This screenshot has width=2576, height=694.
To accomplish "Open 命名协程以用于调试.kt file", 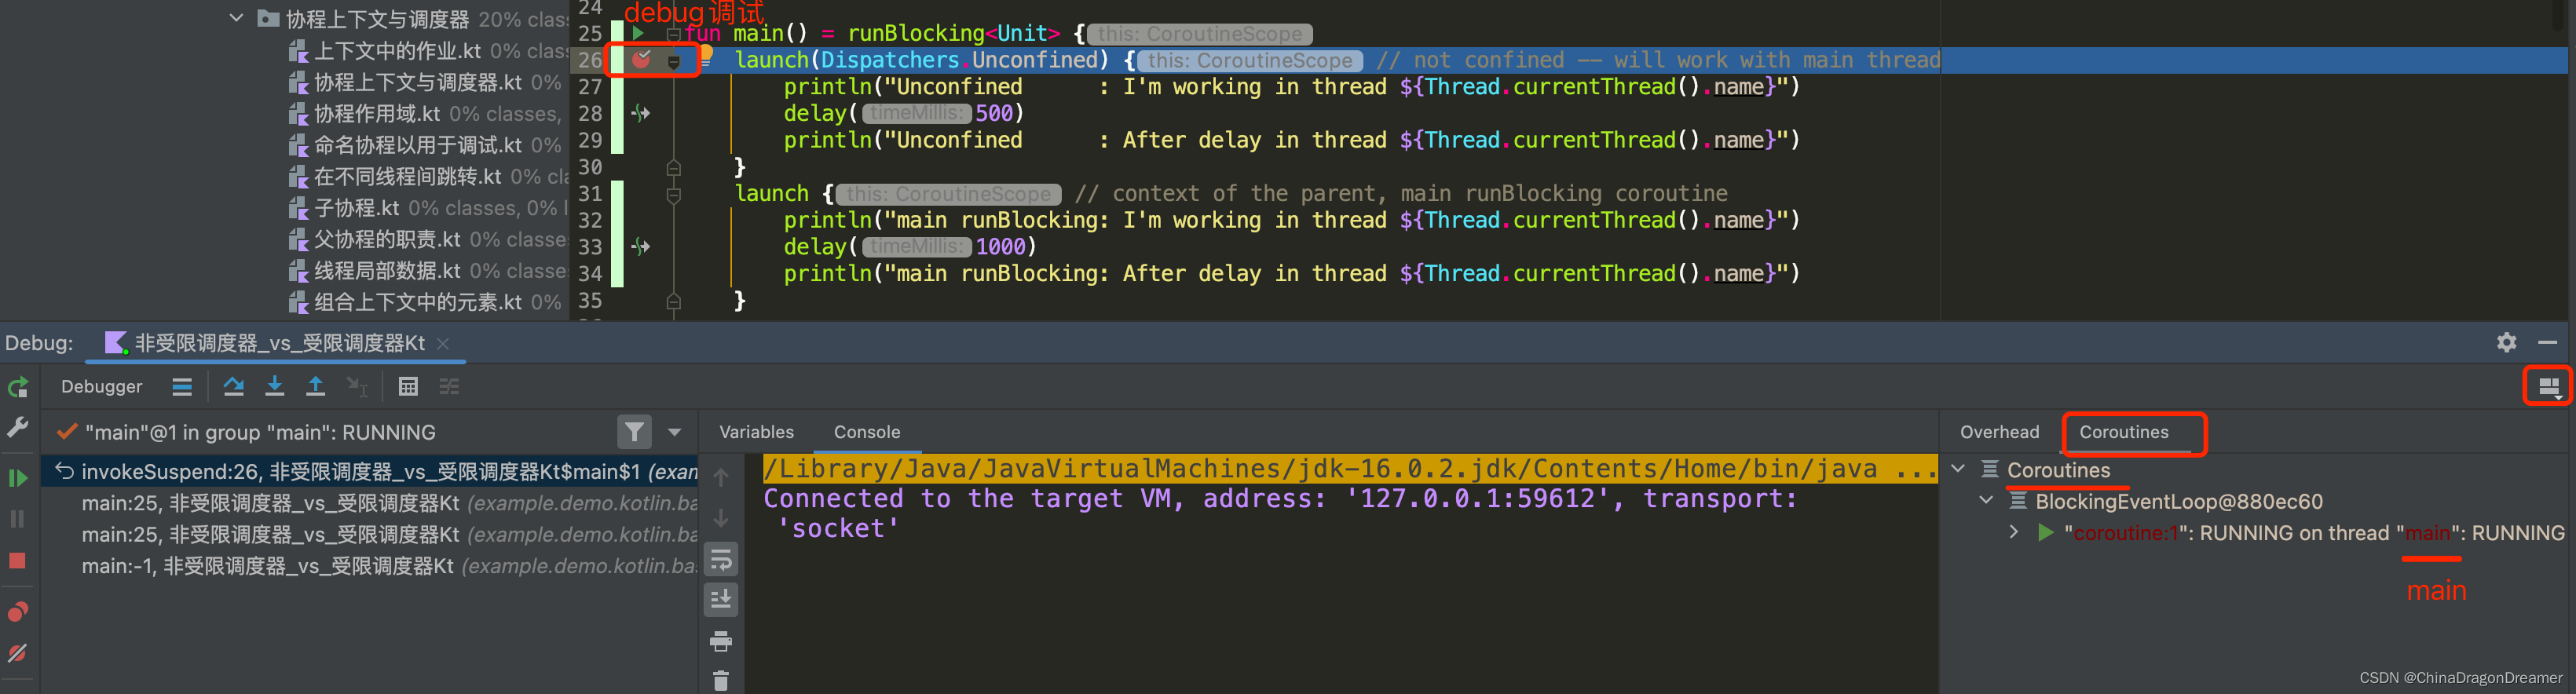I will click(417, 145).
